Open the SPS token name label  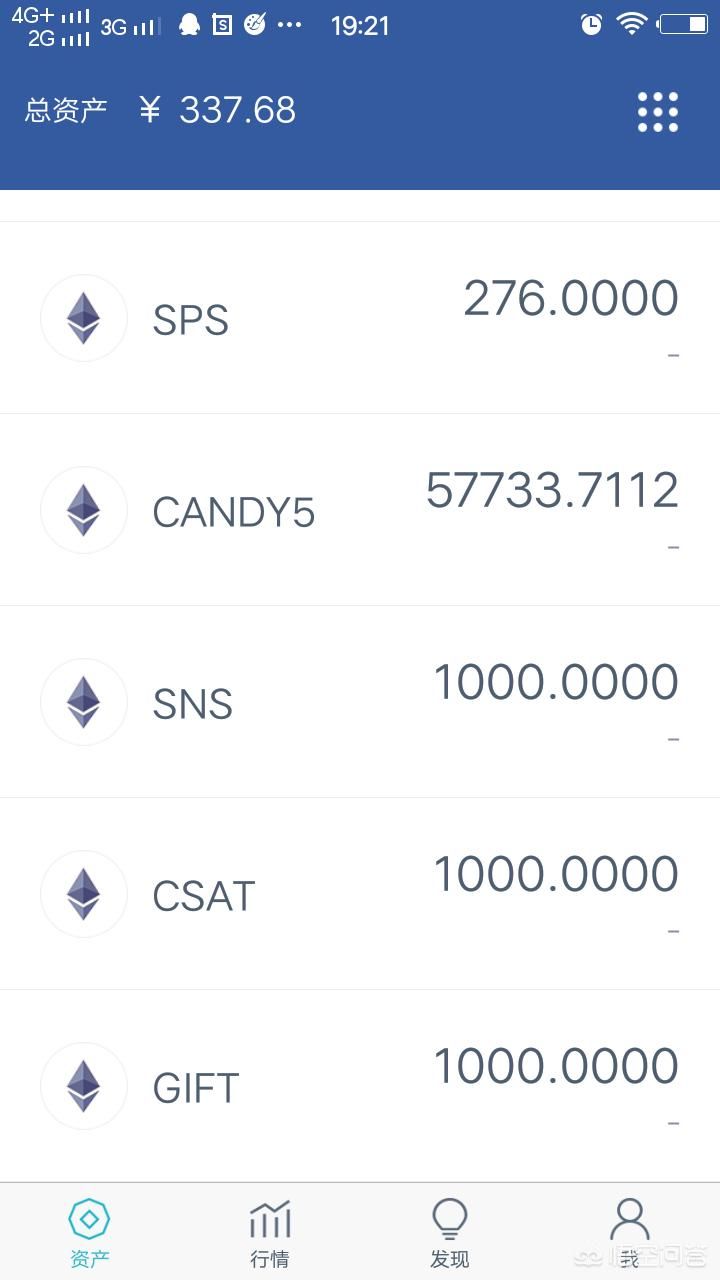click(191, 320)
